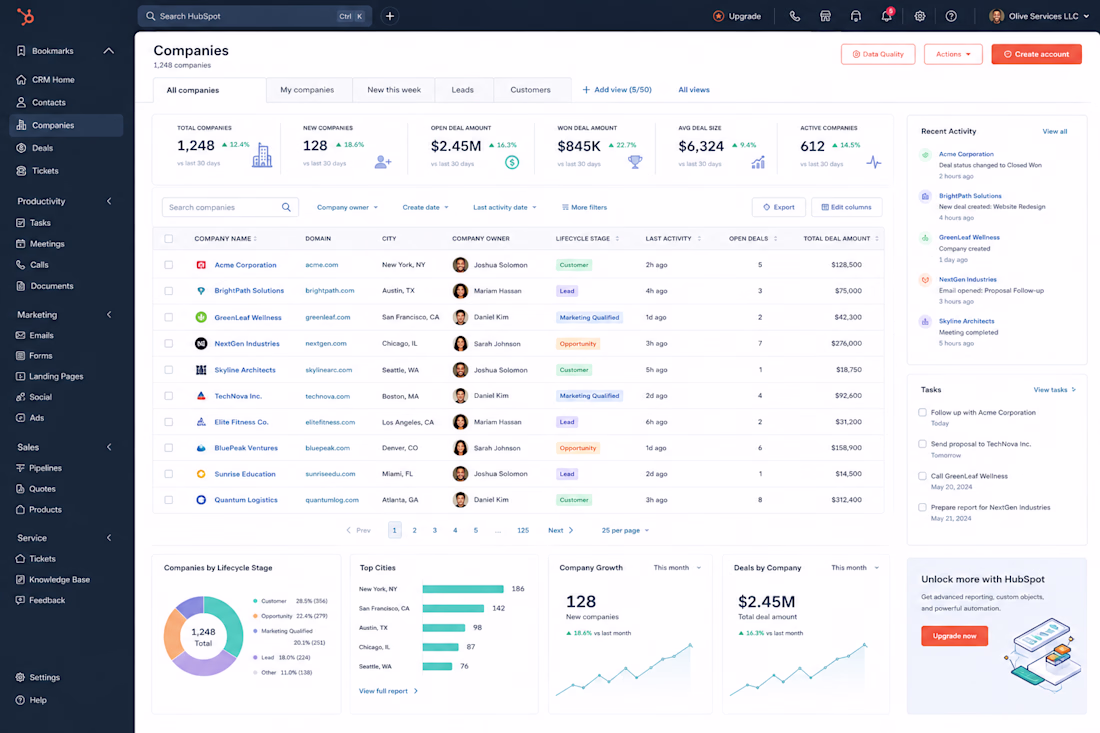The width and height of the screenshot is (1100, 733).
Task: Open the quick-create plus button
Action: point(390,16)
